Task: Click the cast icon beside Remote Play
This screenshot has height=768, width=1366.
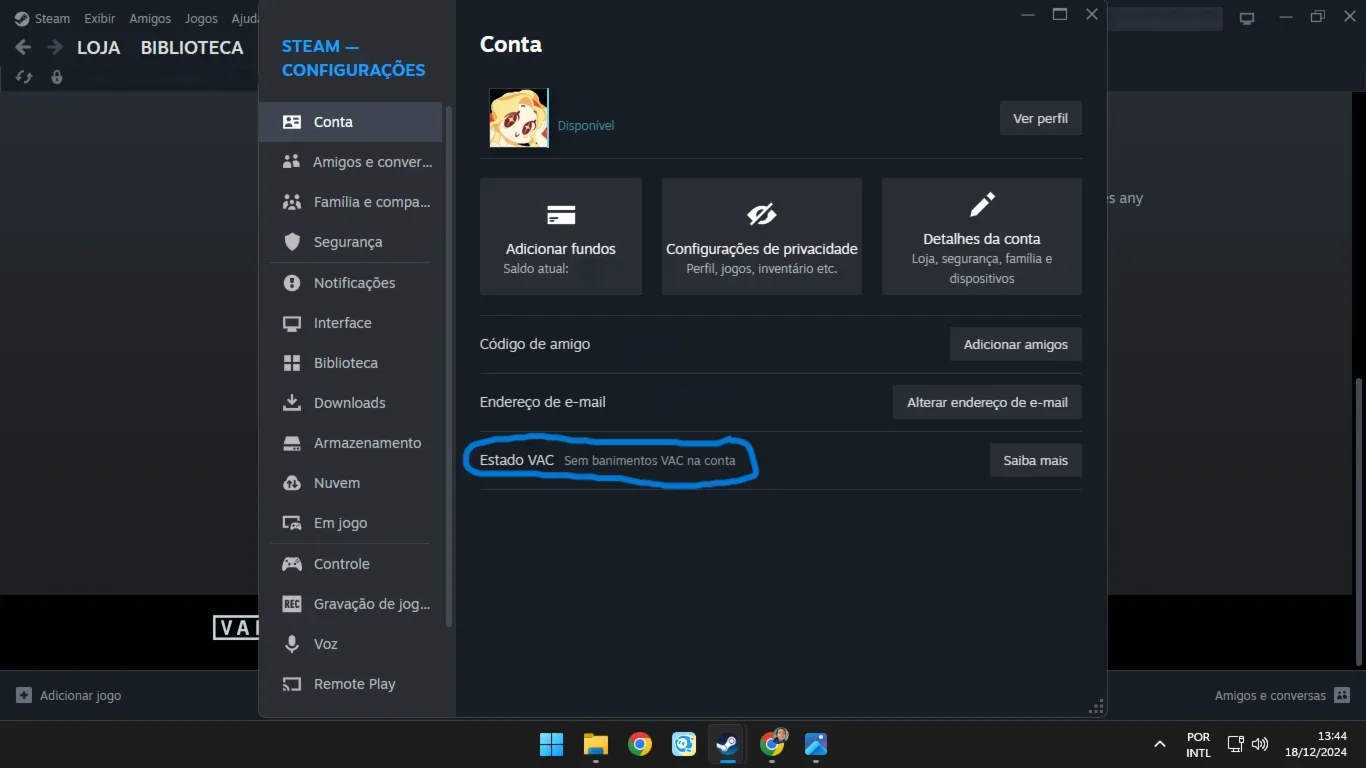Action: [292, 684]
